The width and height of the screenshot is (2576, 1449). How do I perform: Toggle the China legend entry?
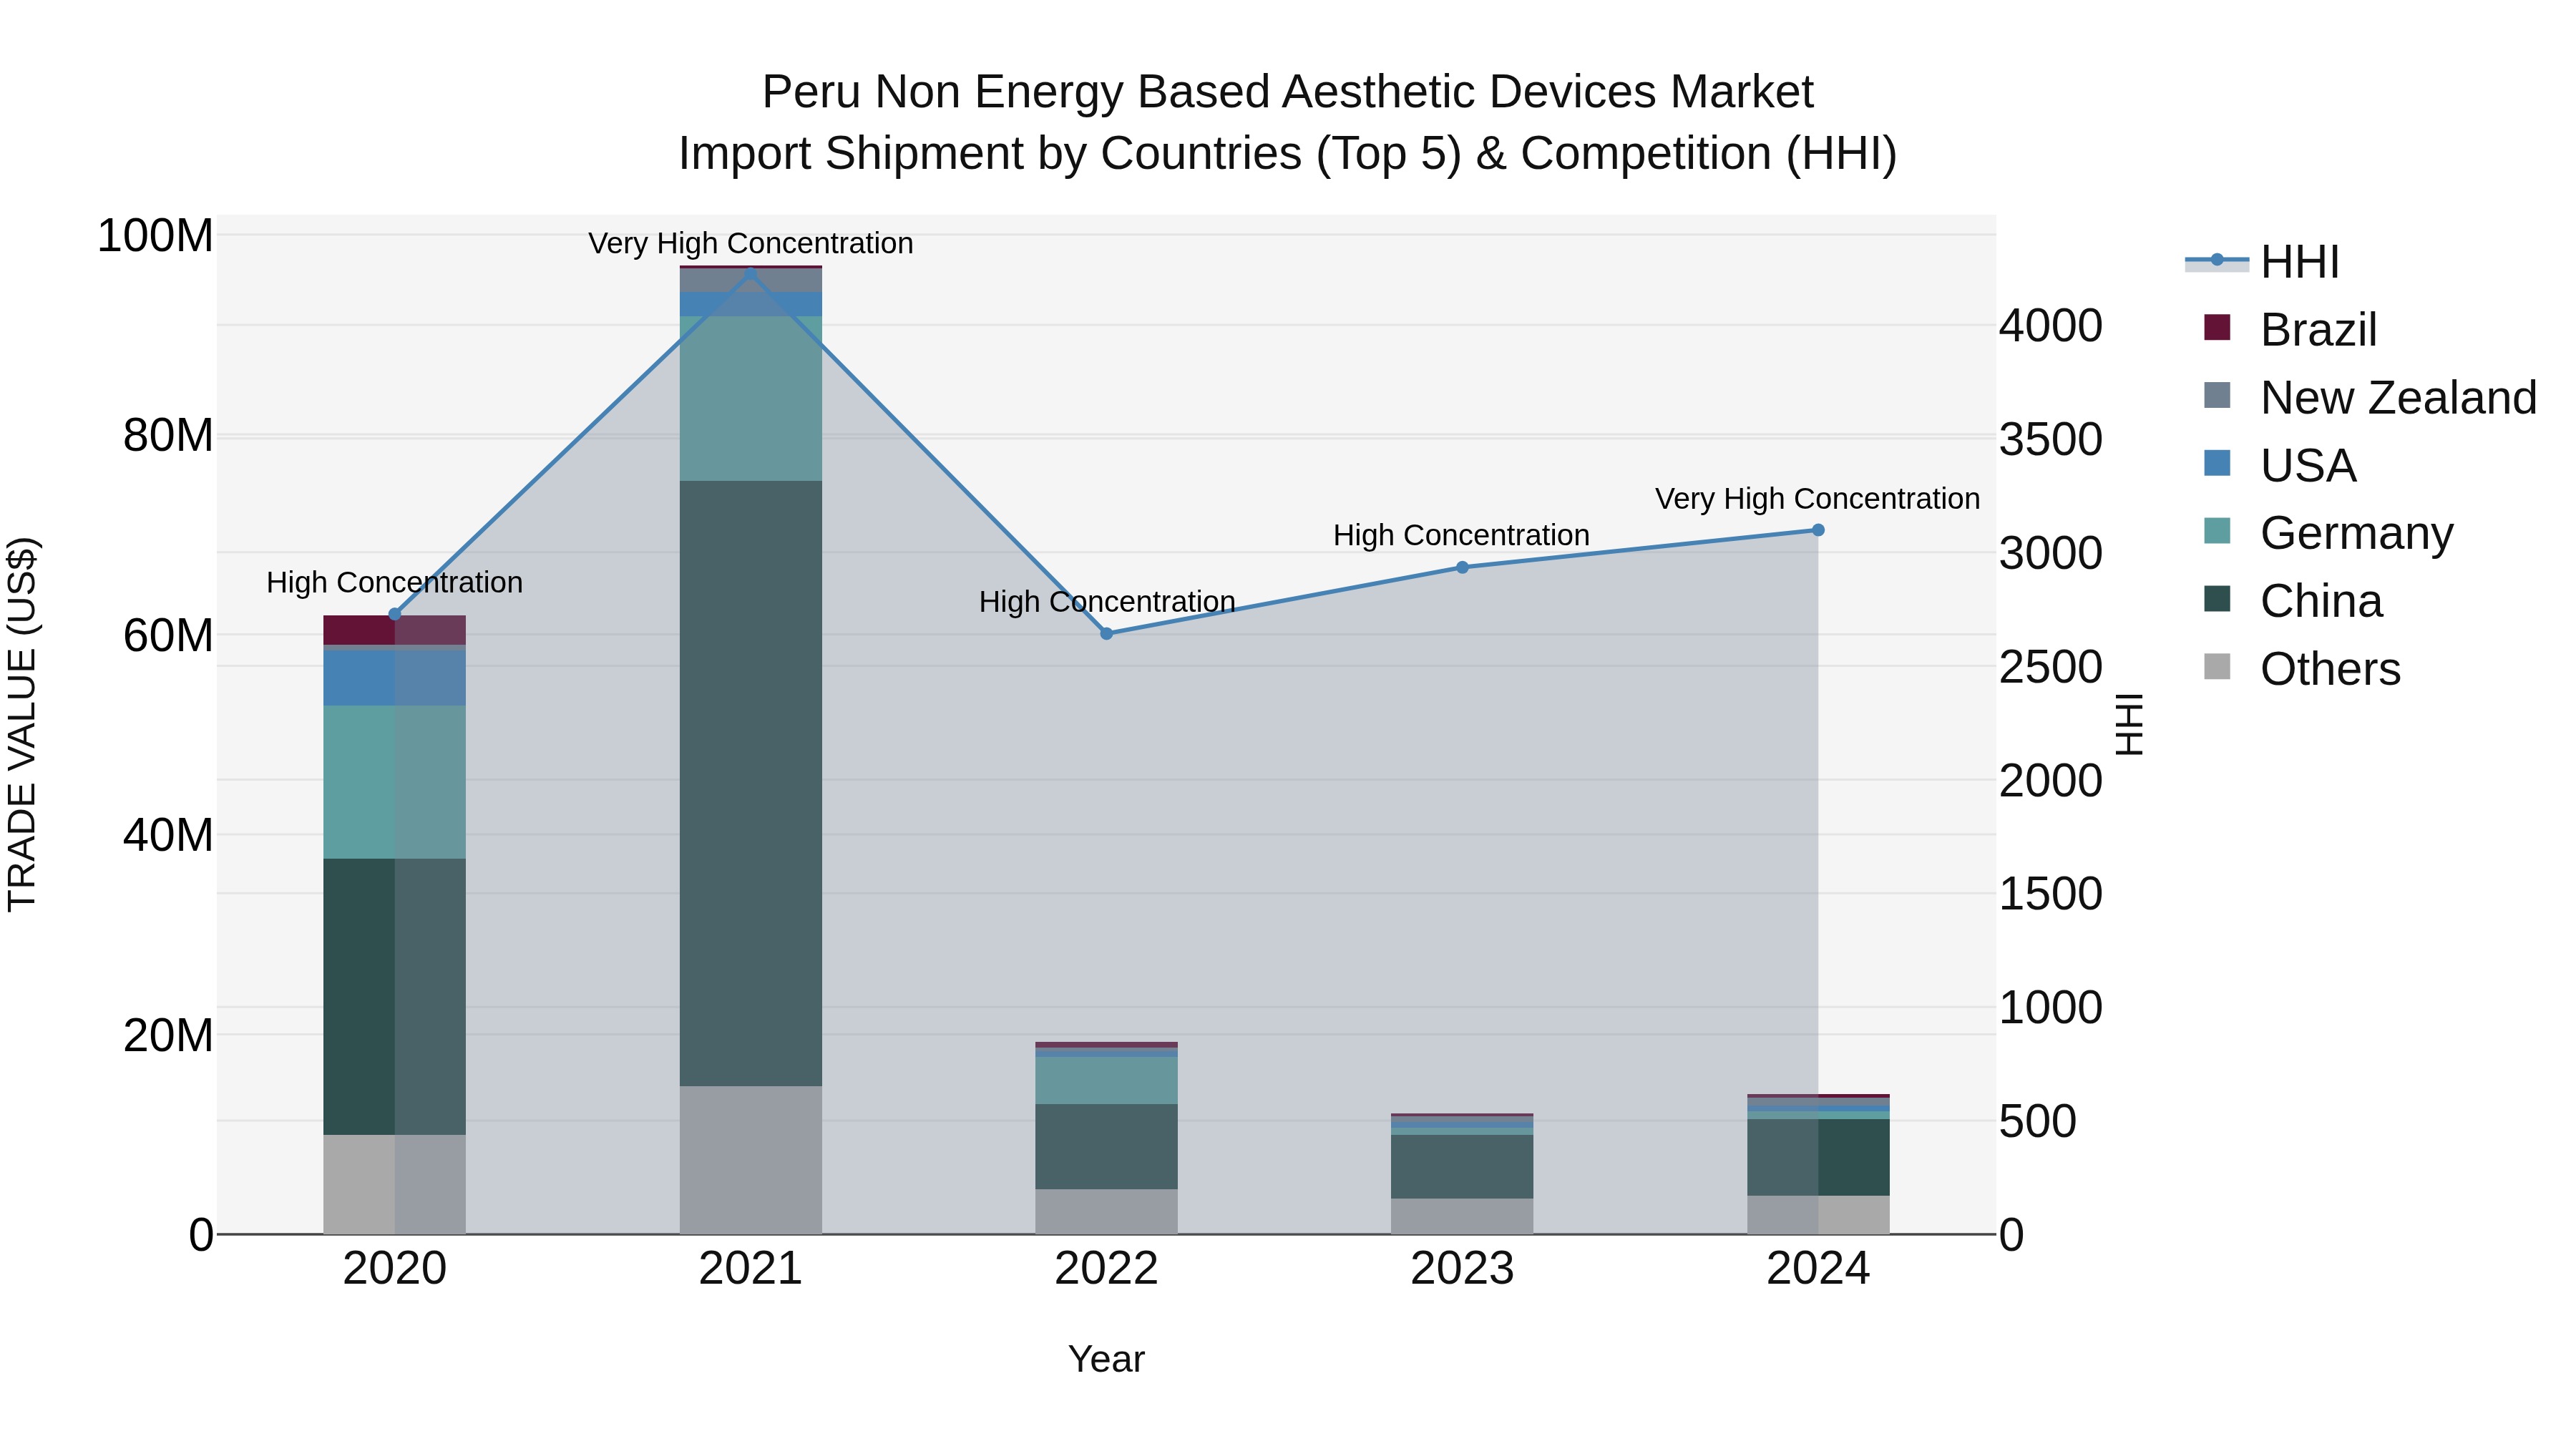2293,601
